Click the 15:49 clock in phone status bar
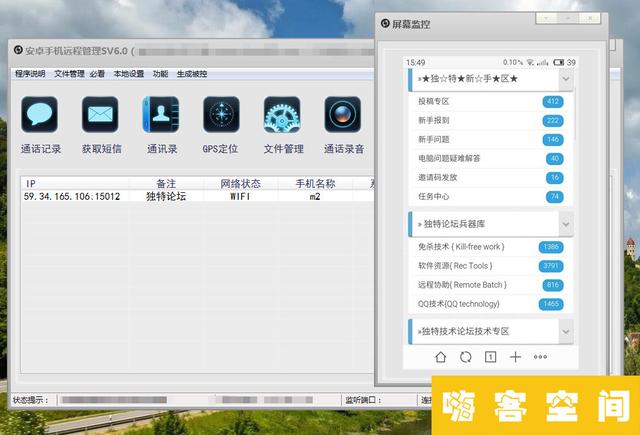640x435 pixels. pyautogui.click(x=416, y=62)
